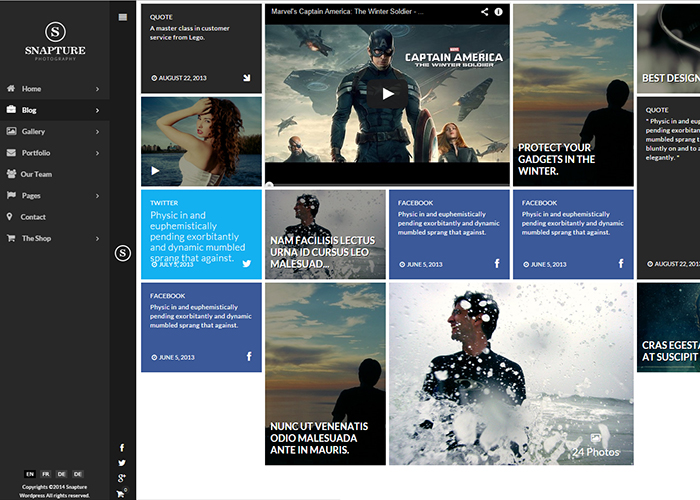
Task: Click the Contact map pin icon
Action: click(x=9, y=217)
